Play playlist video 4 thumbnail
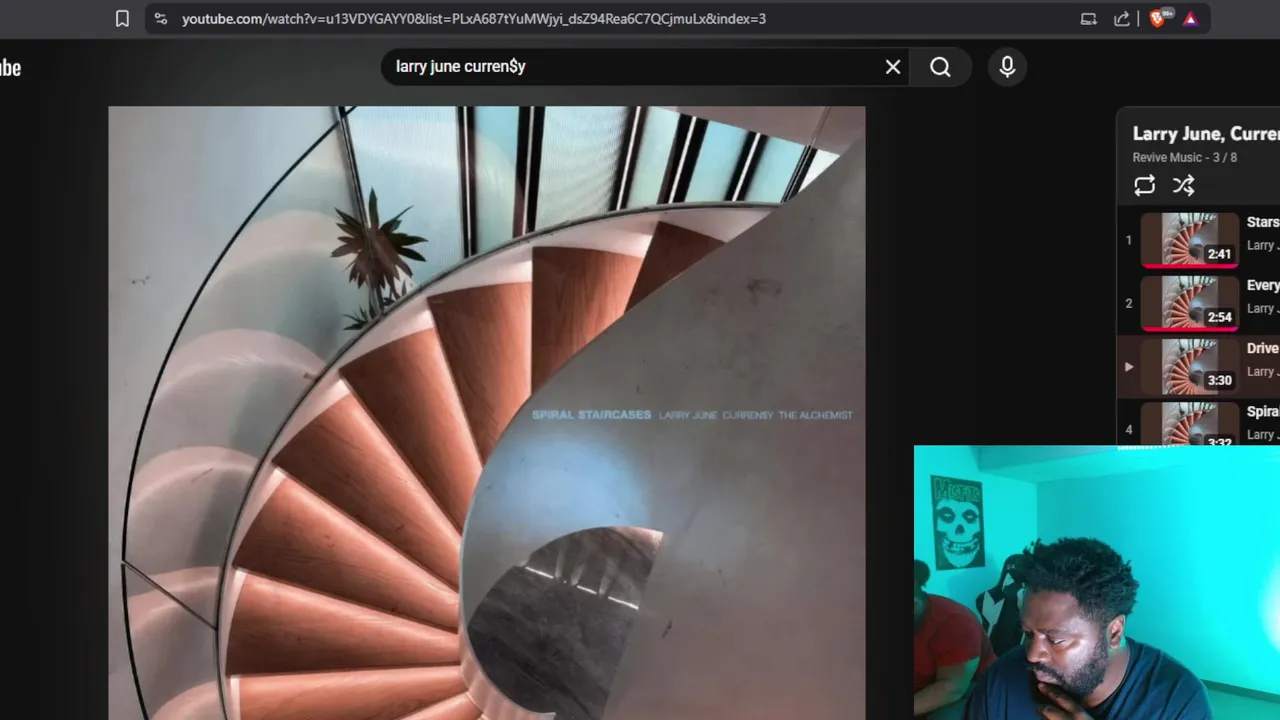Viewport: 1280px width, 720px height. pos(1190,423)
